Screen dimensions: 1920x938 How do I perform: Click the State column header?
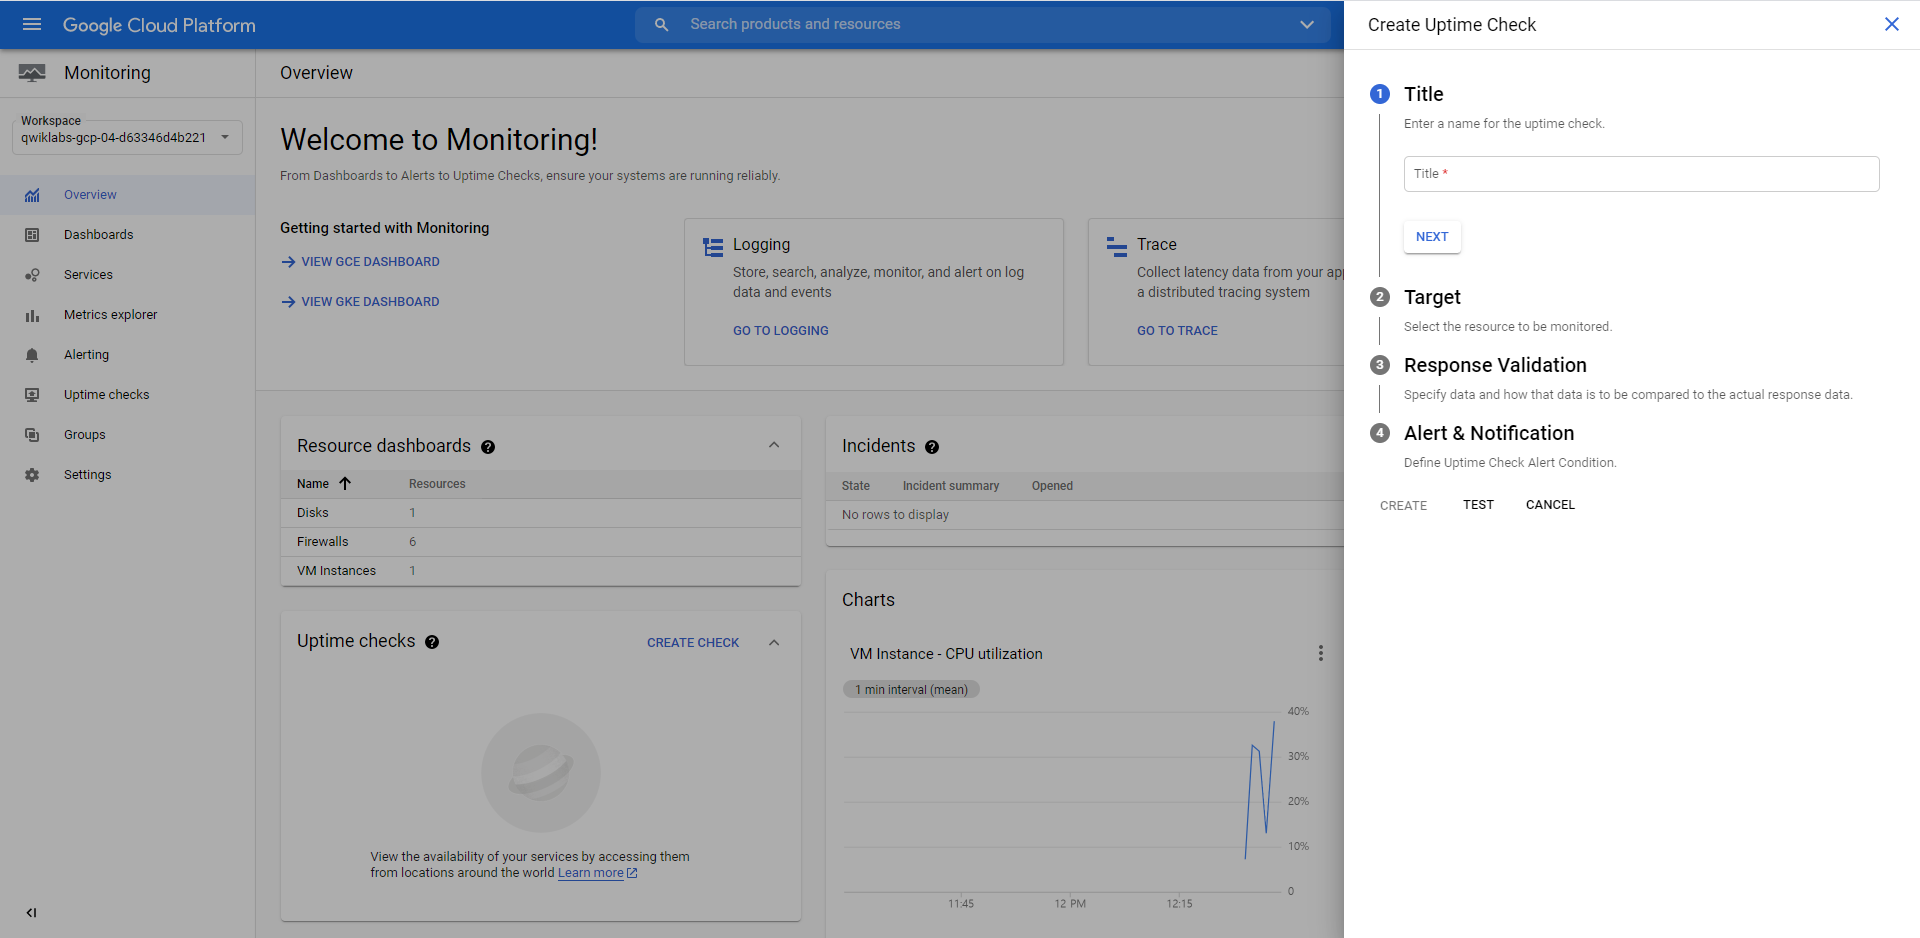[x=856, y=486]
